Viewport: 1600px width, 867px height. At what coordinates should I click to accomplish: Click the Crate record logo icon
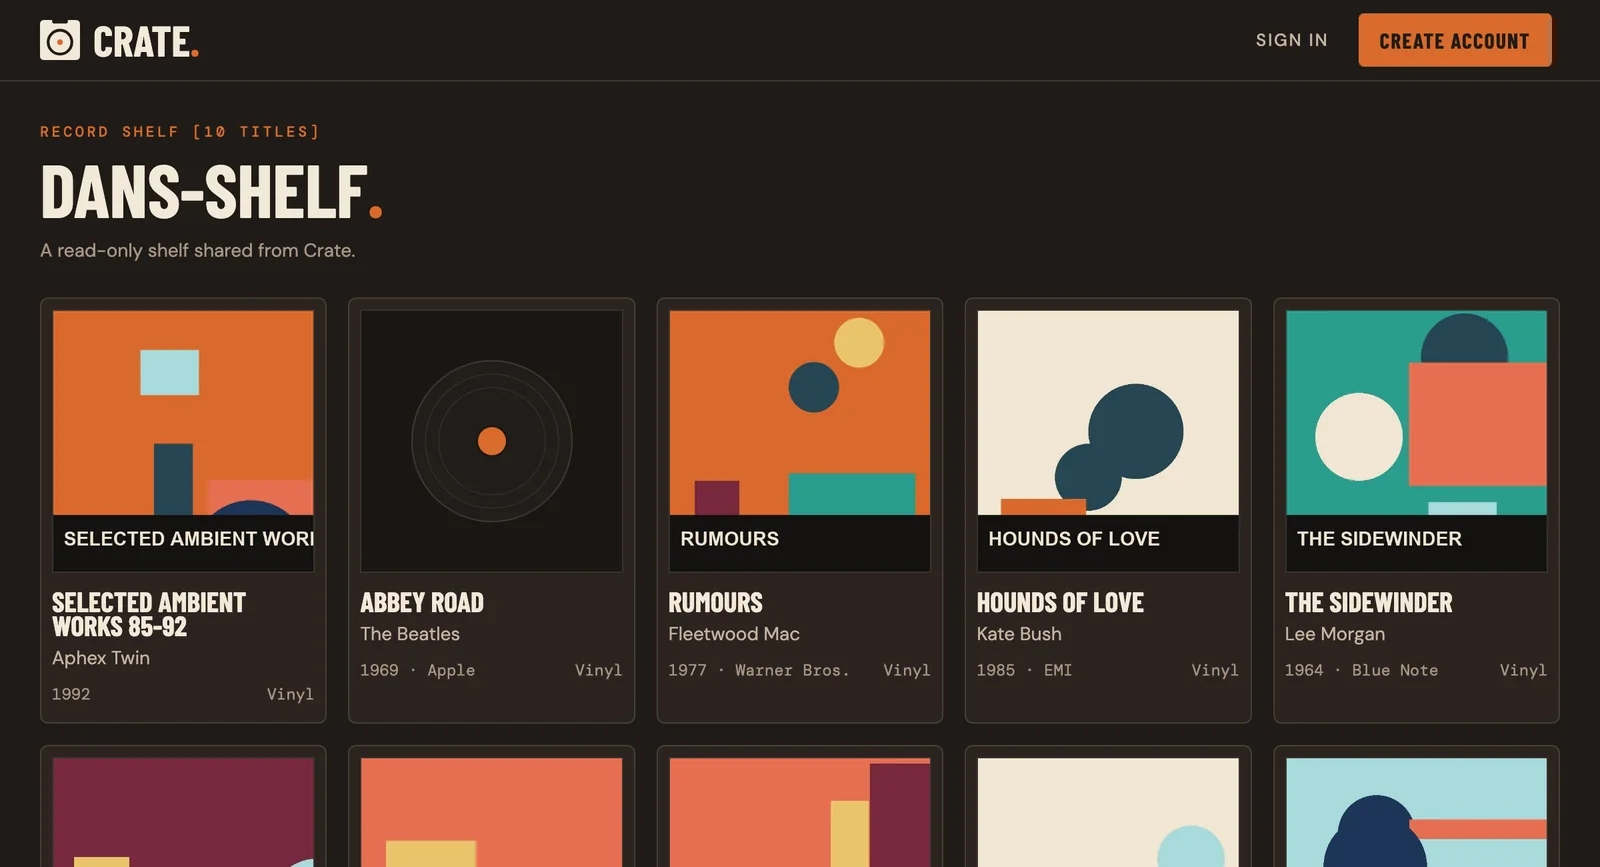pyautogui.click(x=60, y=40)
